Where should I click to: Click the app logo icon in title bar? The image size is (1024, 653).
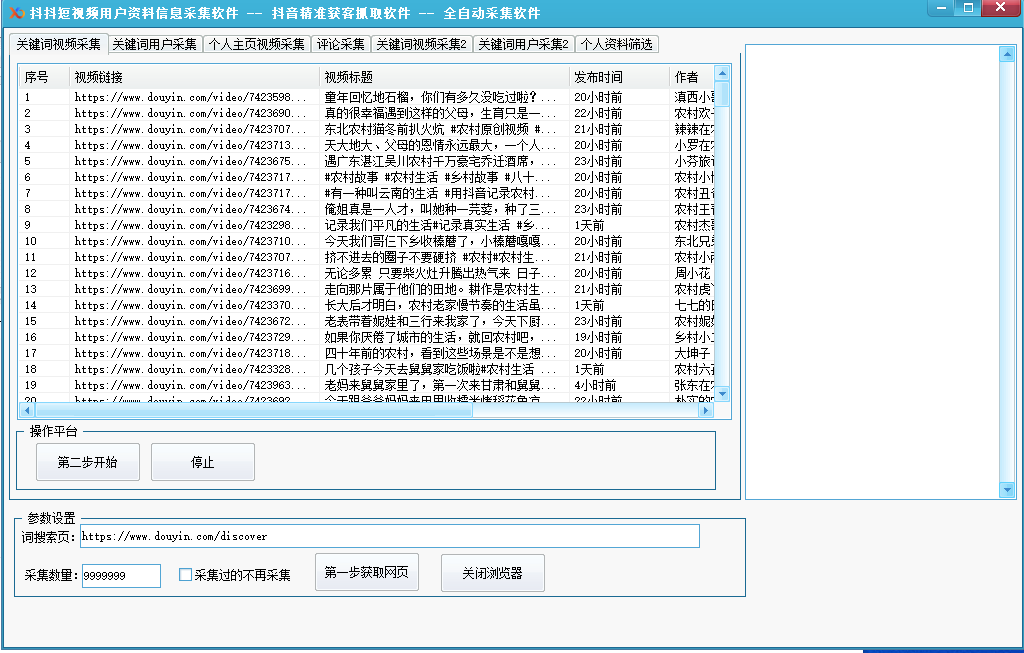tap(16, 13)
